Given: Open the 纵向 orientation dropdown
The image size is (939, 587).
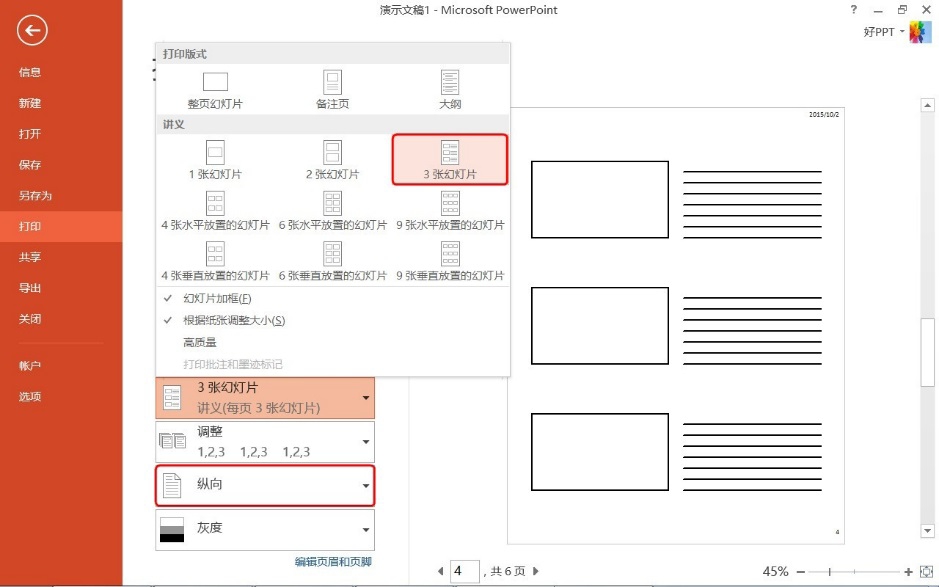Looking at the screenshot, I should [x=265, y=485].
